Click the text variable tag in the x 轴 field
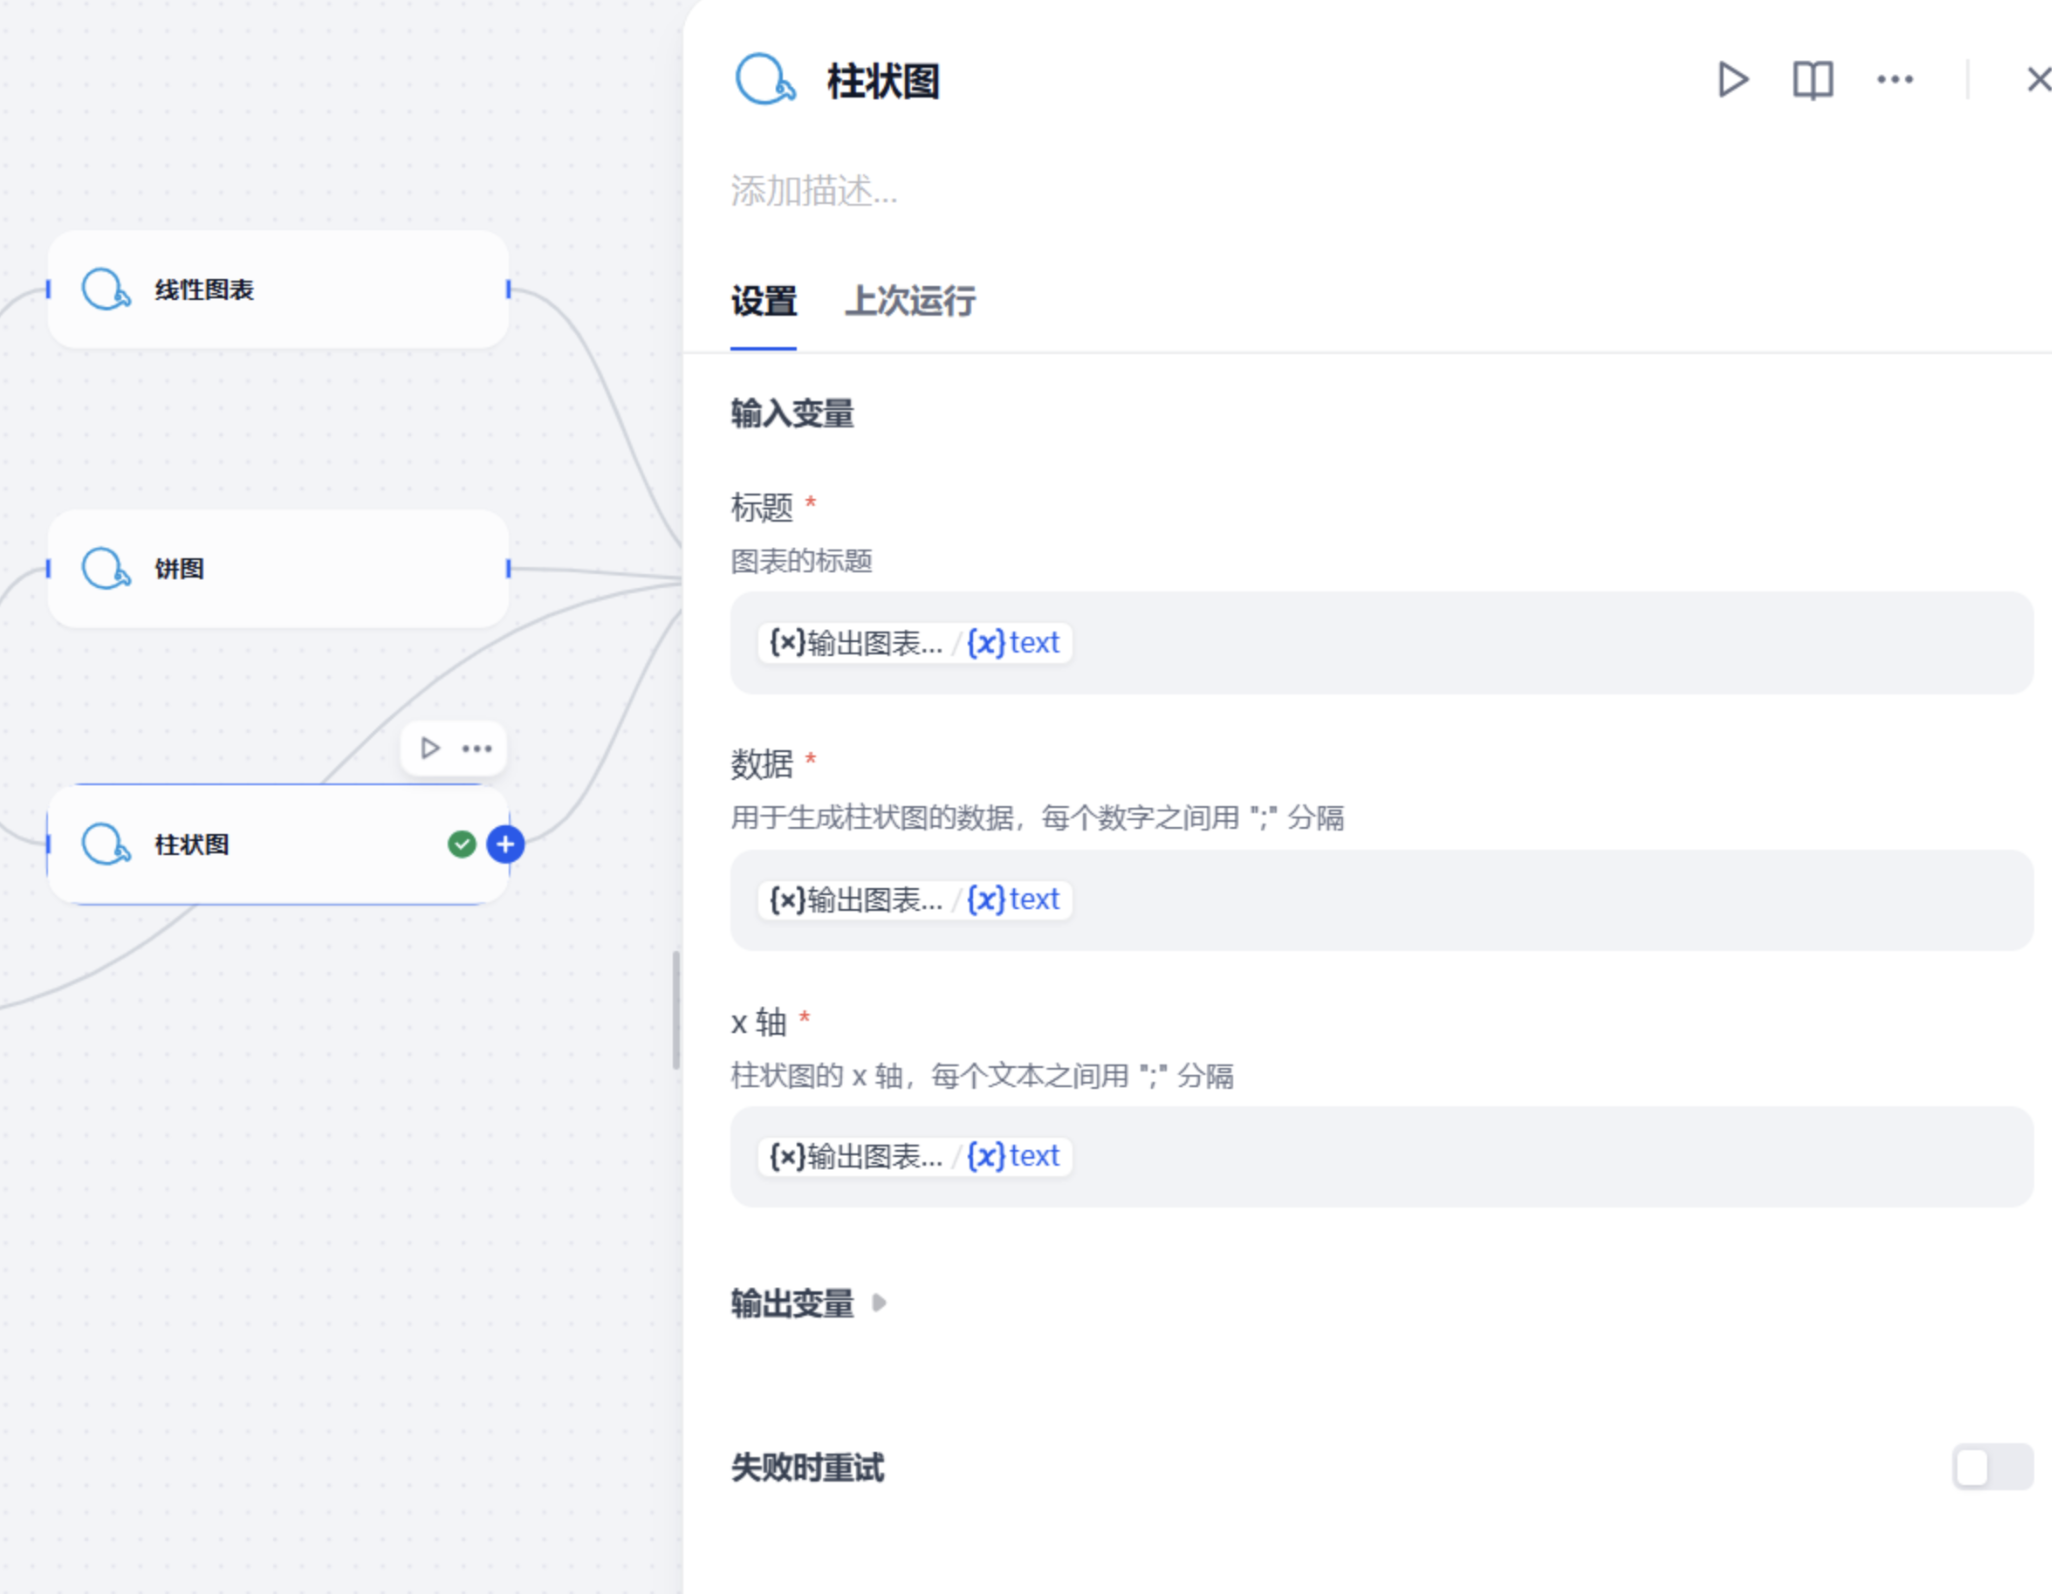The width and height of the screenshot is (2052, 1594). click(x=1013, y=1156)
